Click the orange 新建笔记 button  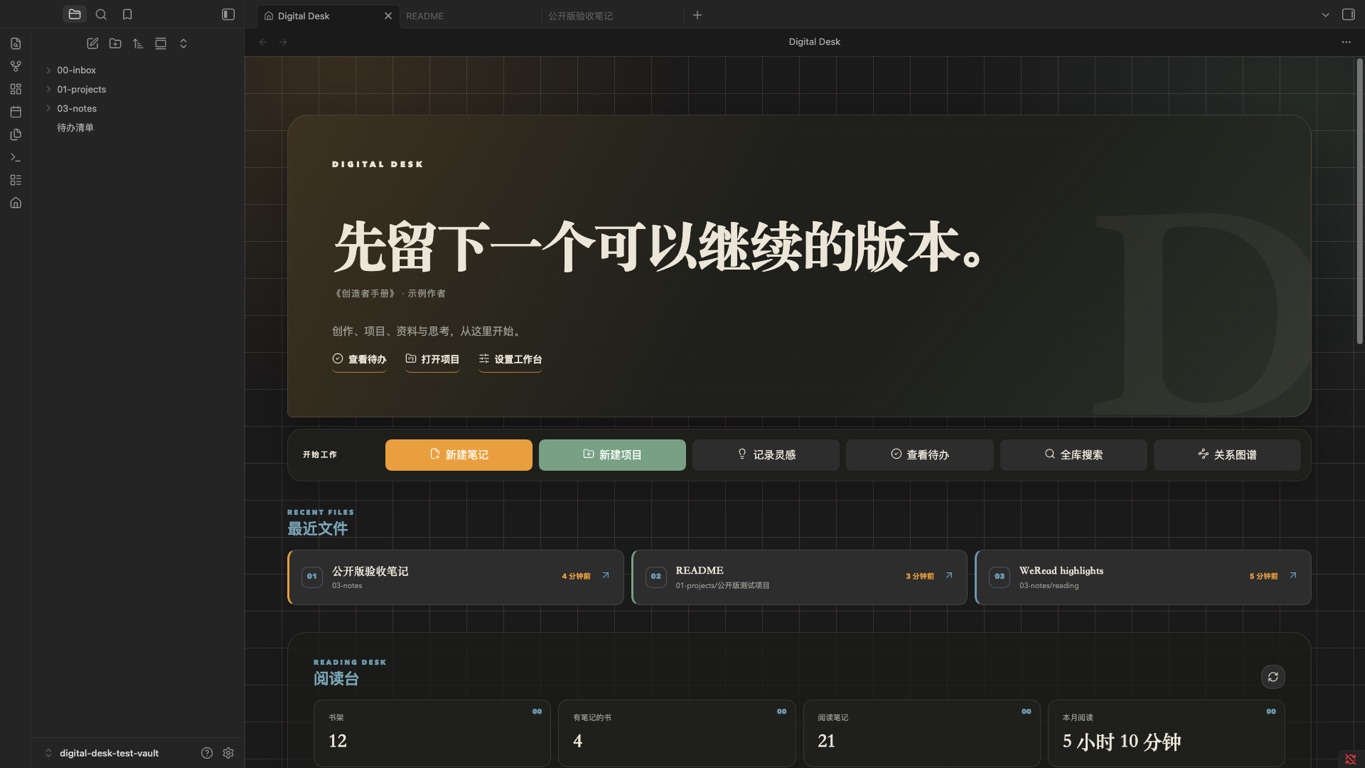pos(459,455)
